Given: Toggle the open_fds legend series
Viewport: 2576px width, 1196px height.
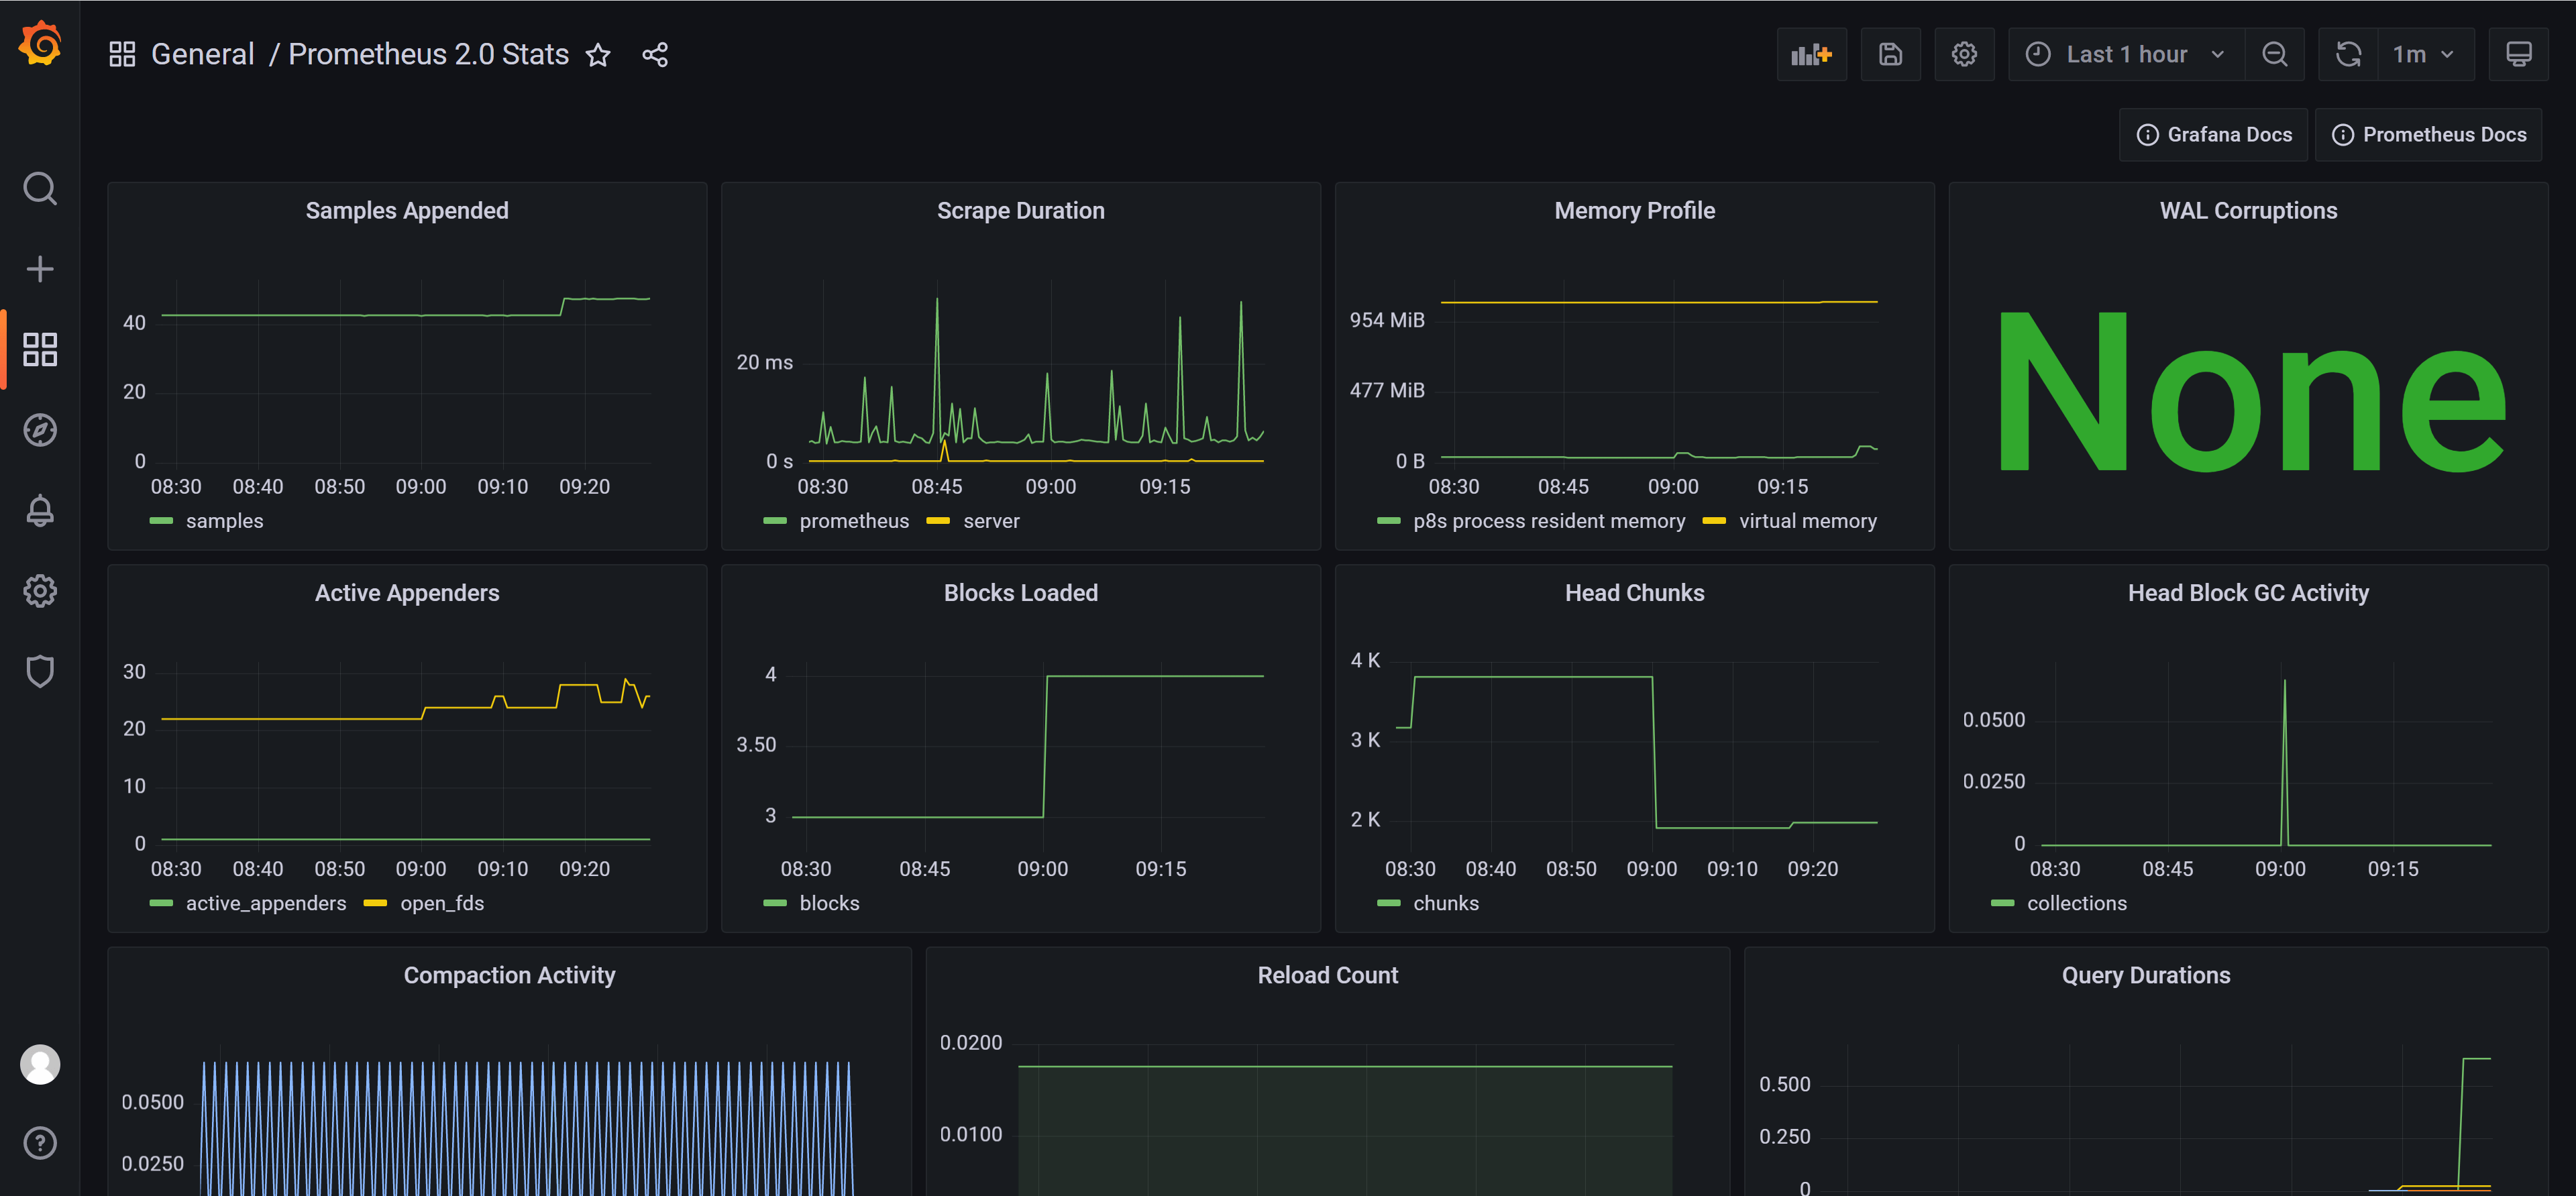Looking at the screenshot, I should [441, 903].
